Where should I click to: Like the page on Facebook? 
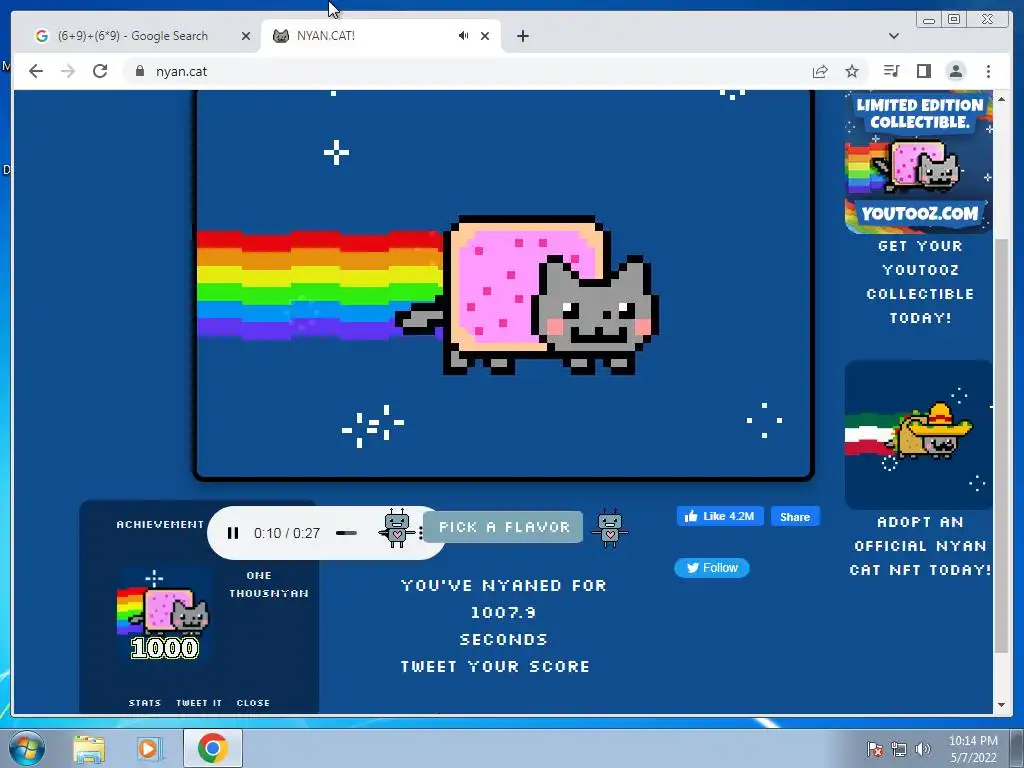coord(720,517)
